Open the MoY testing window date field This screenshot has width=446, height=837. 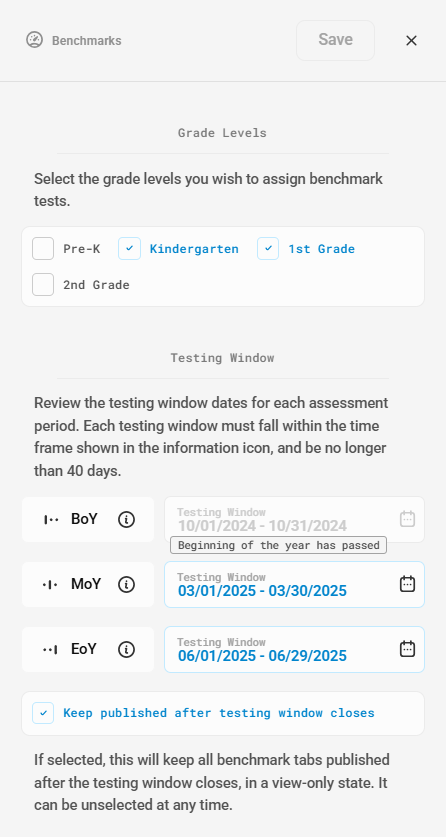coord(294,585)
